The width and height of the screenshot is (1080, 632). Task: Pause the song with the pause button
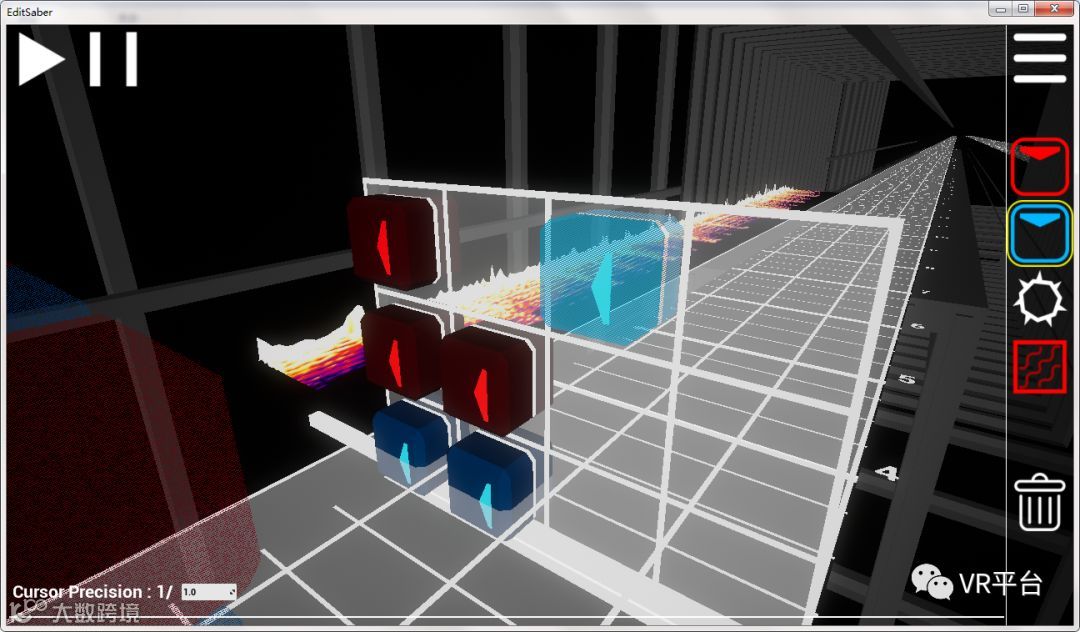[114, 60]
